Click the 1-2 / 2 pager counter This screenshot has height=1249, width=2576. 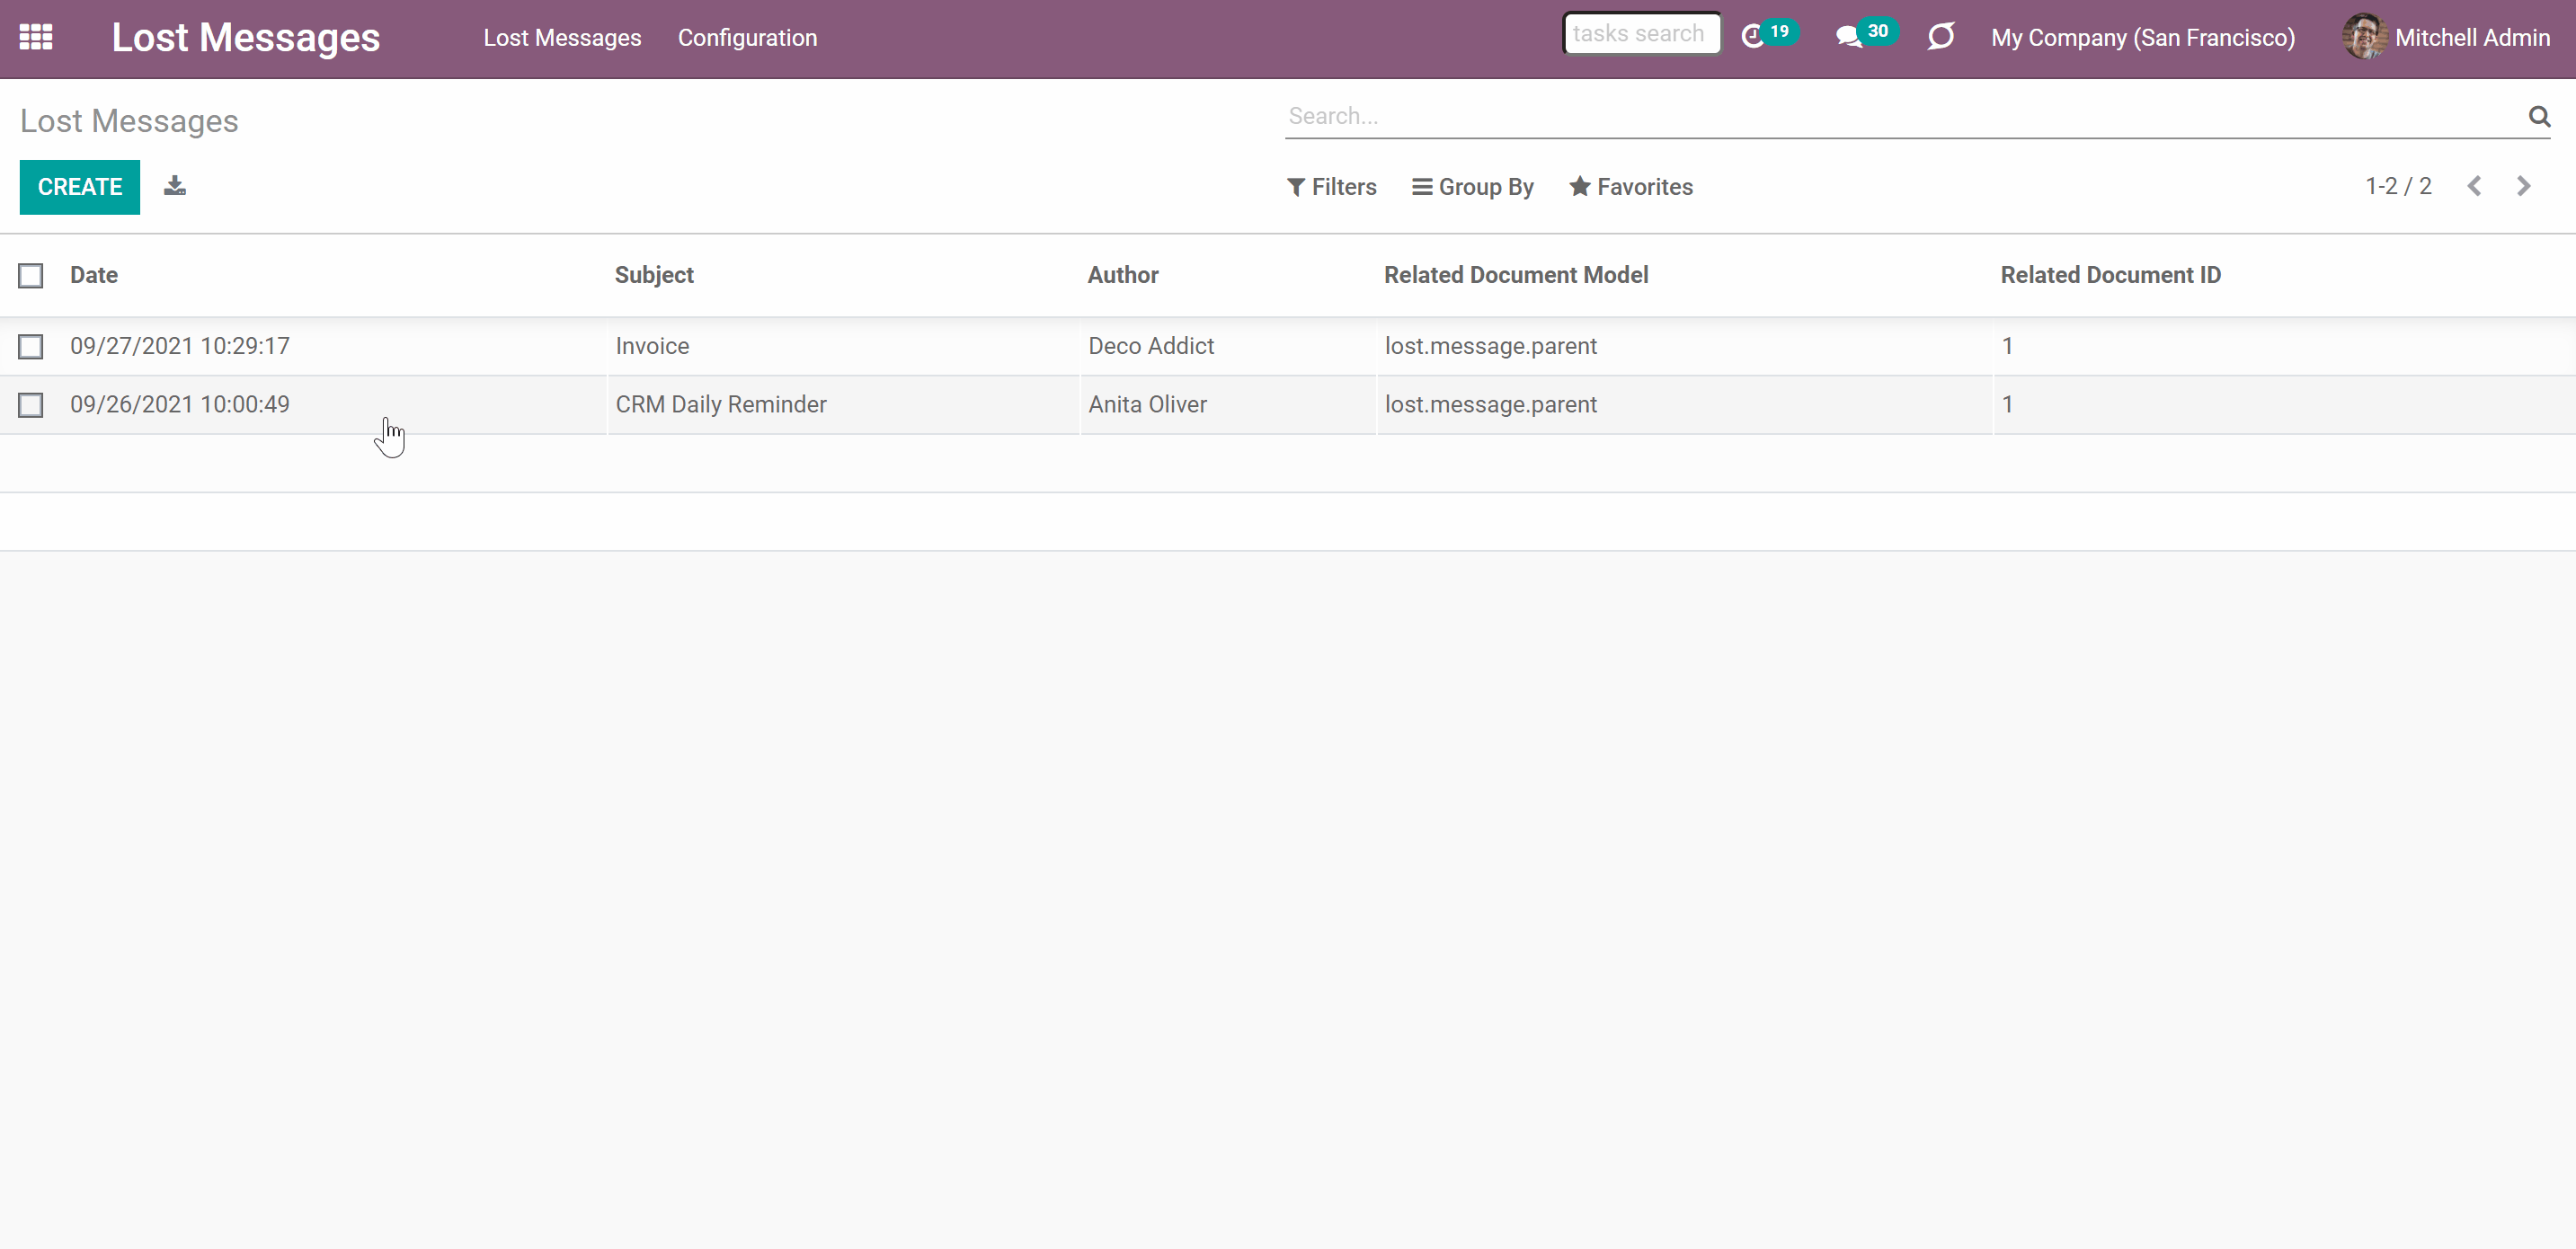[2398, 186]
